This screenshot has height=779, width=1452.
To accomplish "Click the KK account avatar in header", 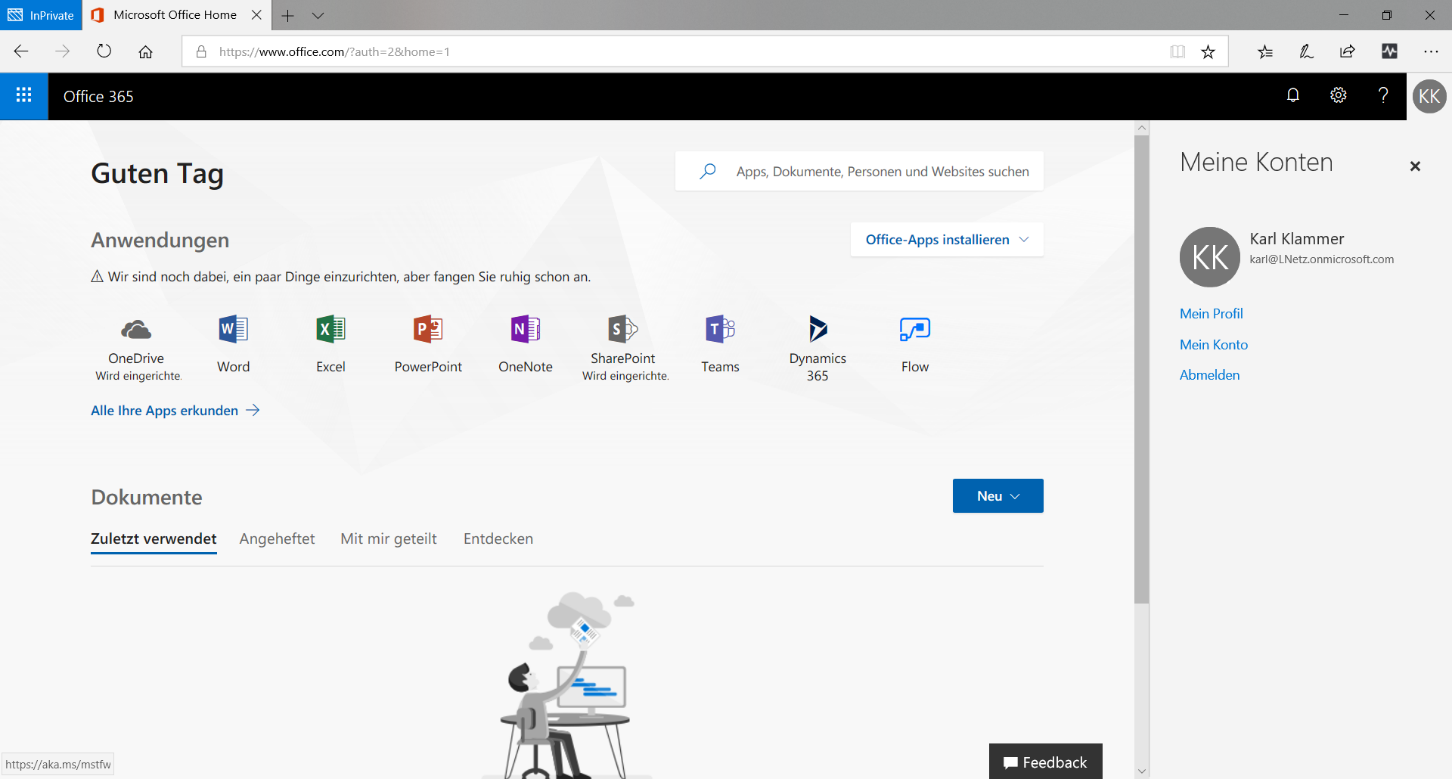I will [x=1429, y=96].
